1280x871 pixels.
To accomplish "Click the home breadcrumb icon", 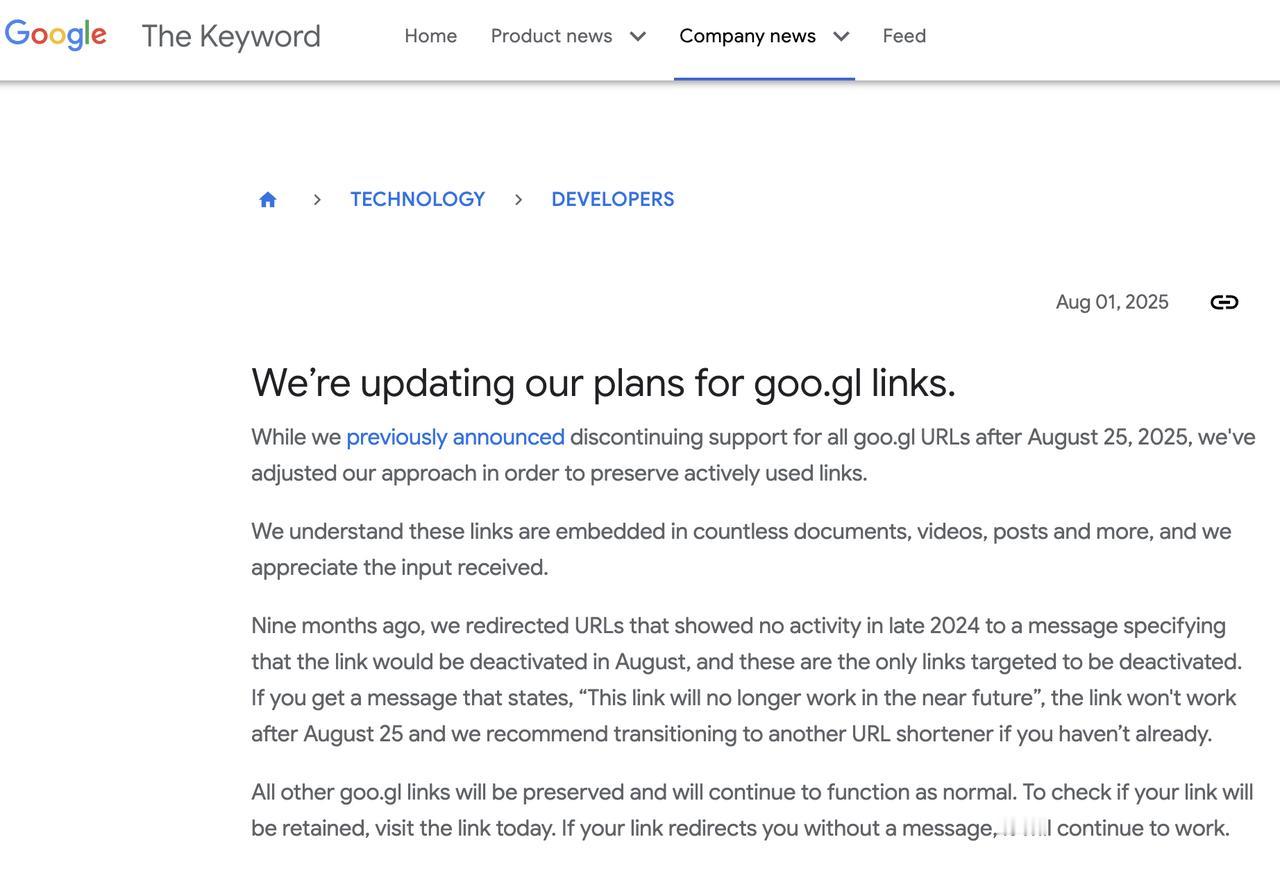I will (268, 199).
